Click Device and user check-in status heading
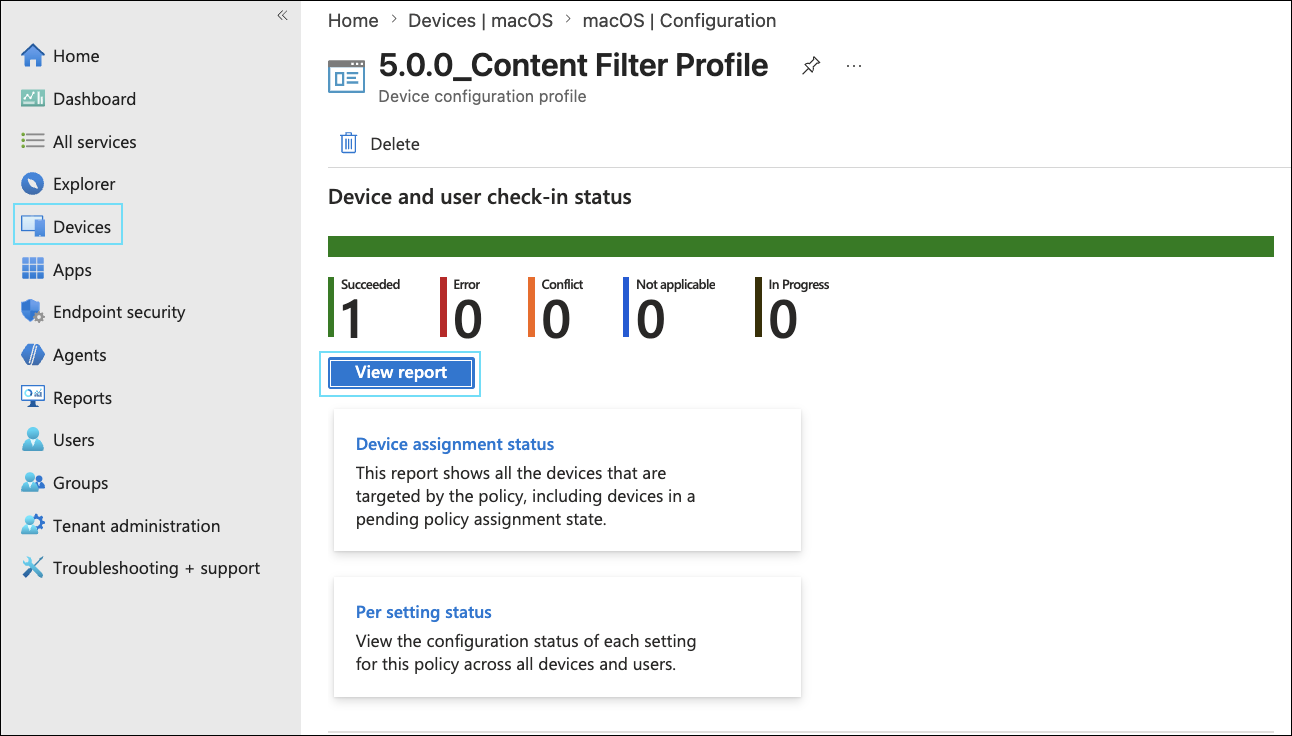Viewport: 1292px width, 736px height. tap(480, 197)
